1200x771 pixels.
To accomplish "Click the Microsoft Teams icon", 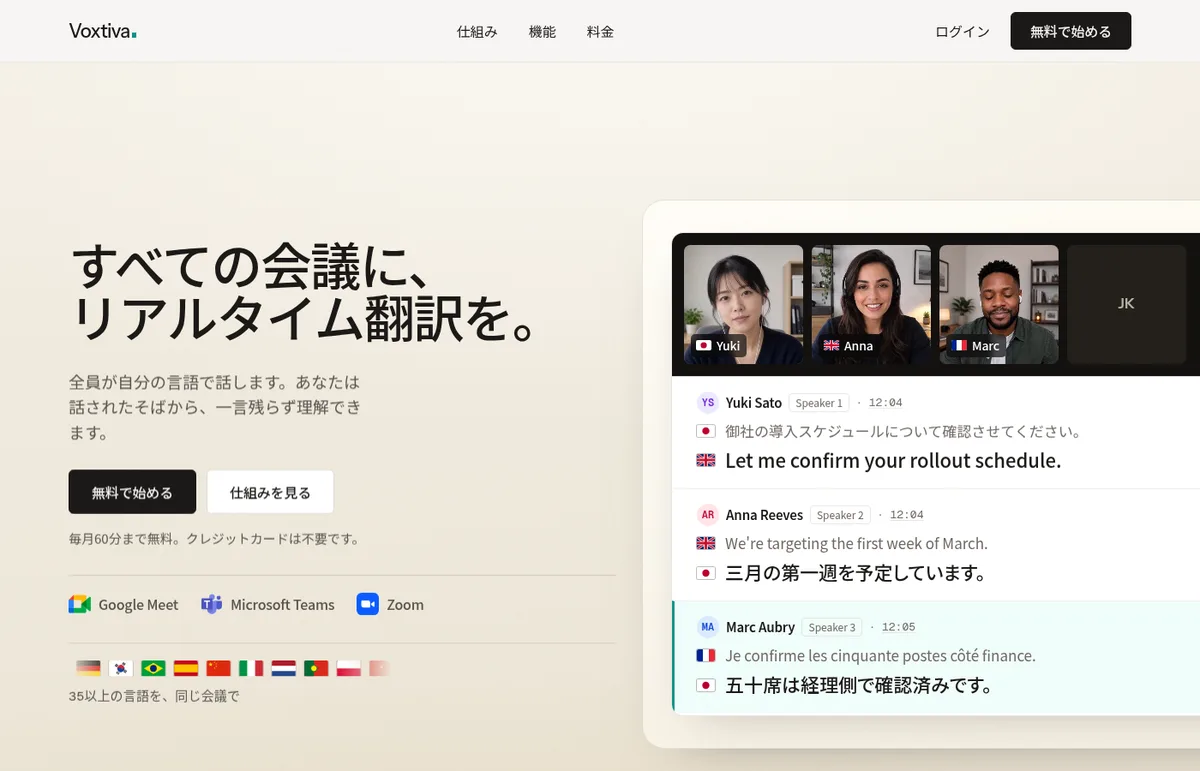I will tap(211, 604).
